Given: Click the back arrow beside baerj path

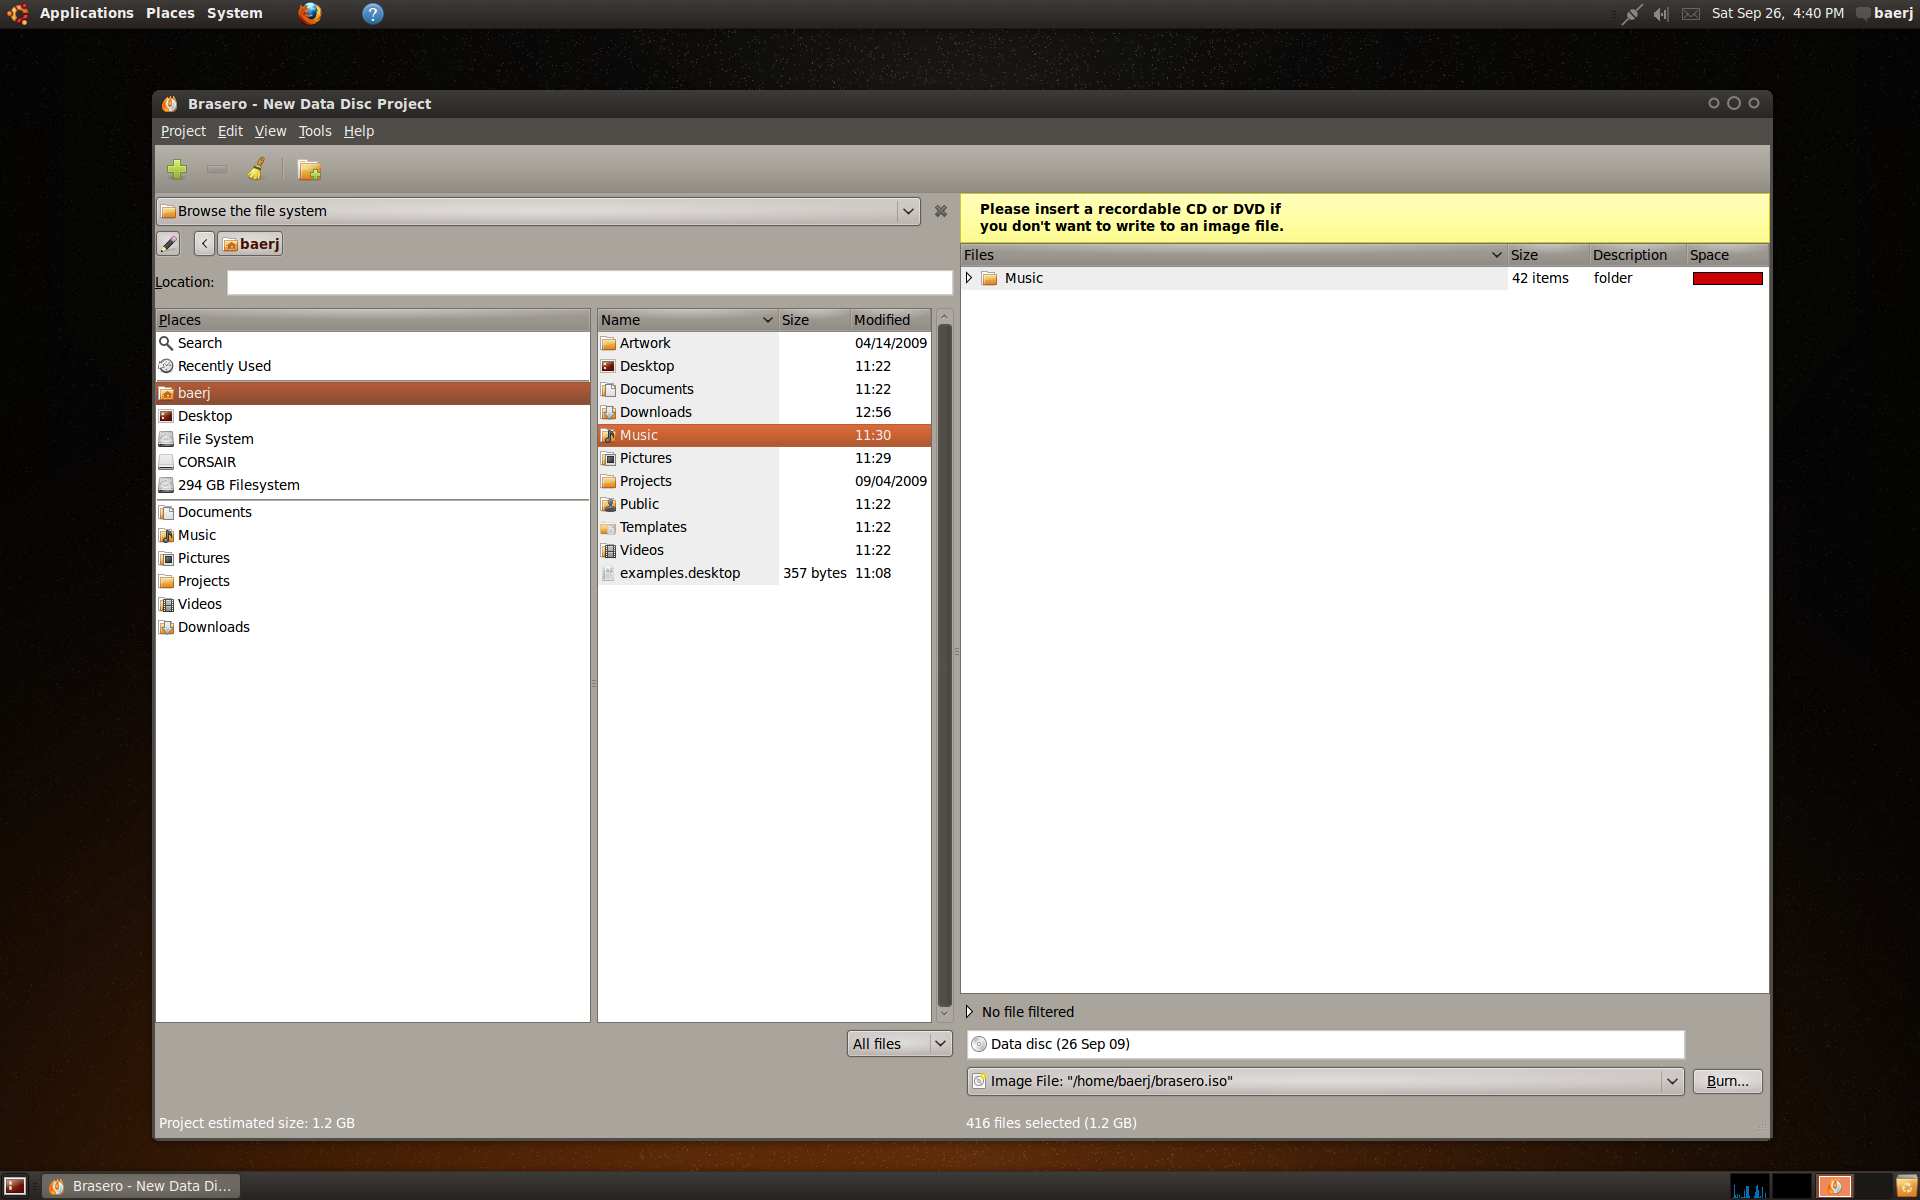Looking at the screenshot, I should point(204,244).
